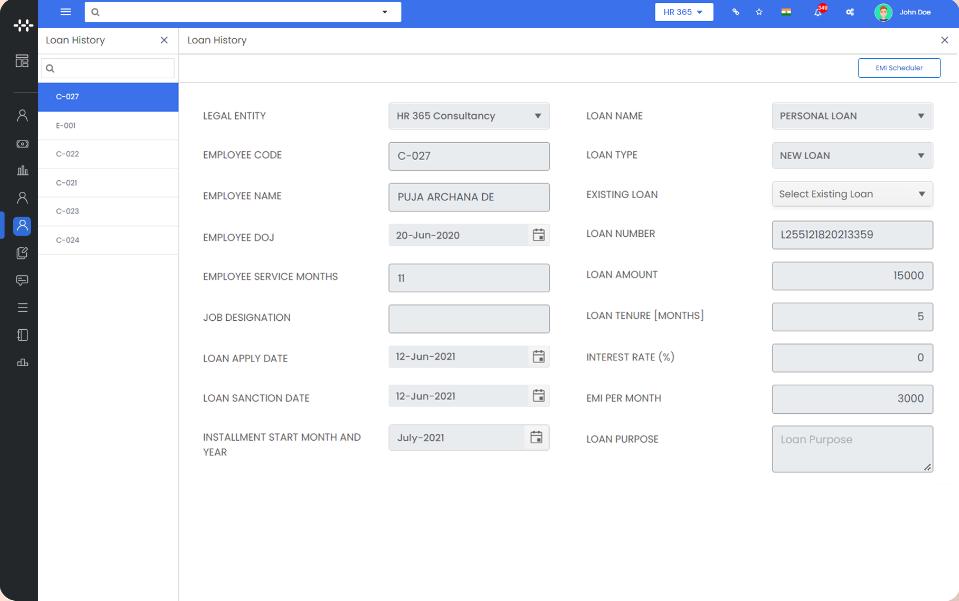
Task: Click the chat message icon in sidebar
Action: pyautogui.click(x=22, y=280)
